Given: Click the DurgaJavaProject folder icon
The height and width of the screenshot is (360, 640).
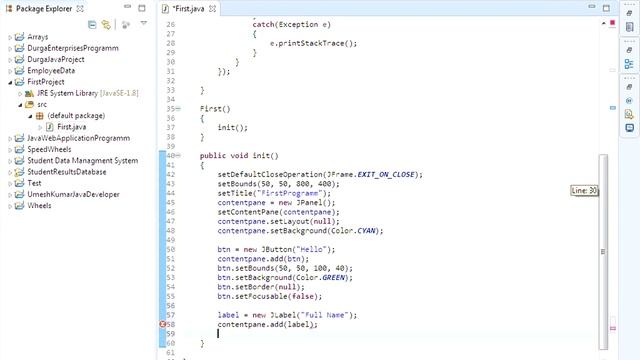Looking at the screenshot, I should click(x=19, y=60).
